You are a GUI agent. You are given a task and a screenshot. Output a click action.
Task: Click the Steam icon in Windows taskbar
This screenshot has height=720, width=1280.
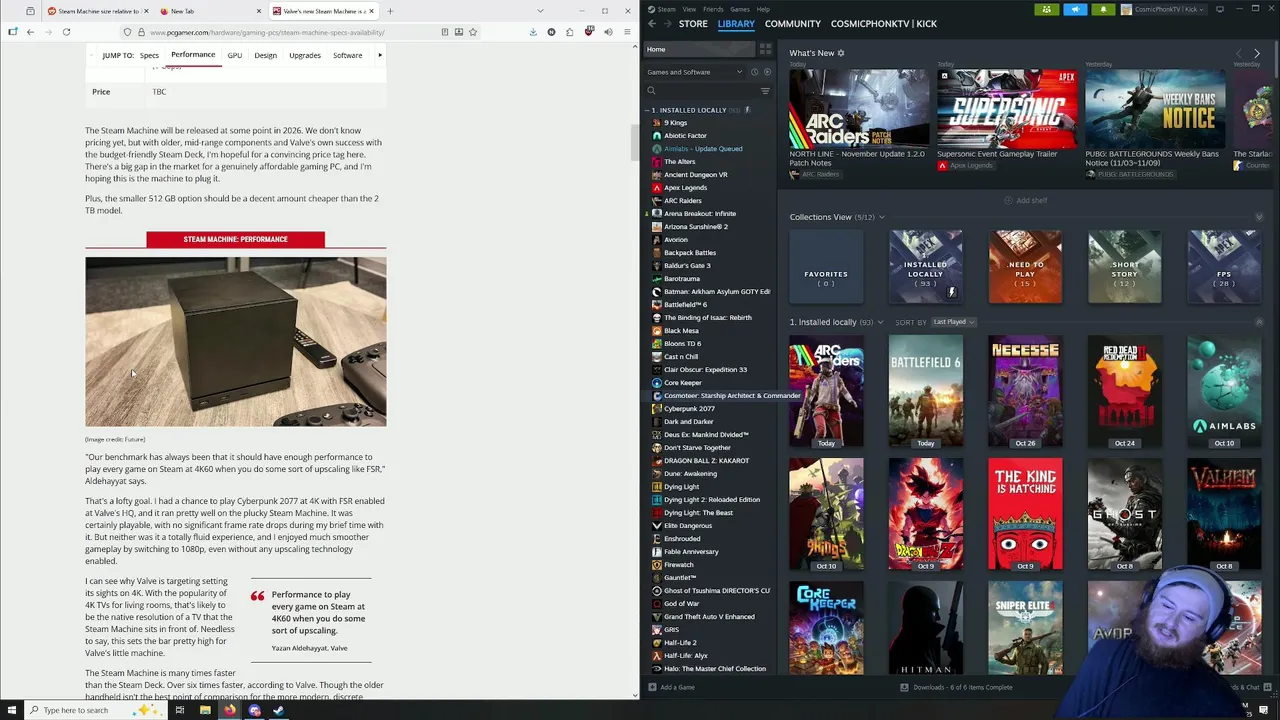[278, 710]
